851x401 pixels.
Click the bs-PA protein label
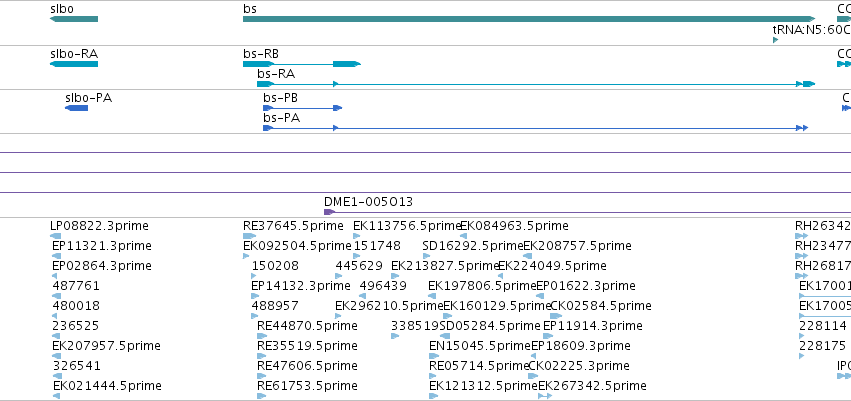pos(282,118)
